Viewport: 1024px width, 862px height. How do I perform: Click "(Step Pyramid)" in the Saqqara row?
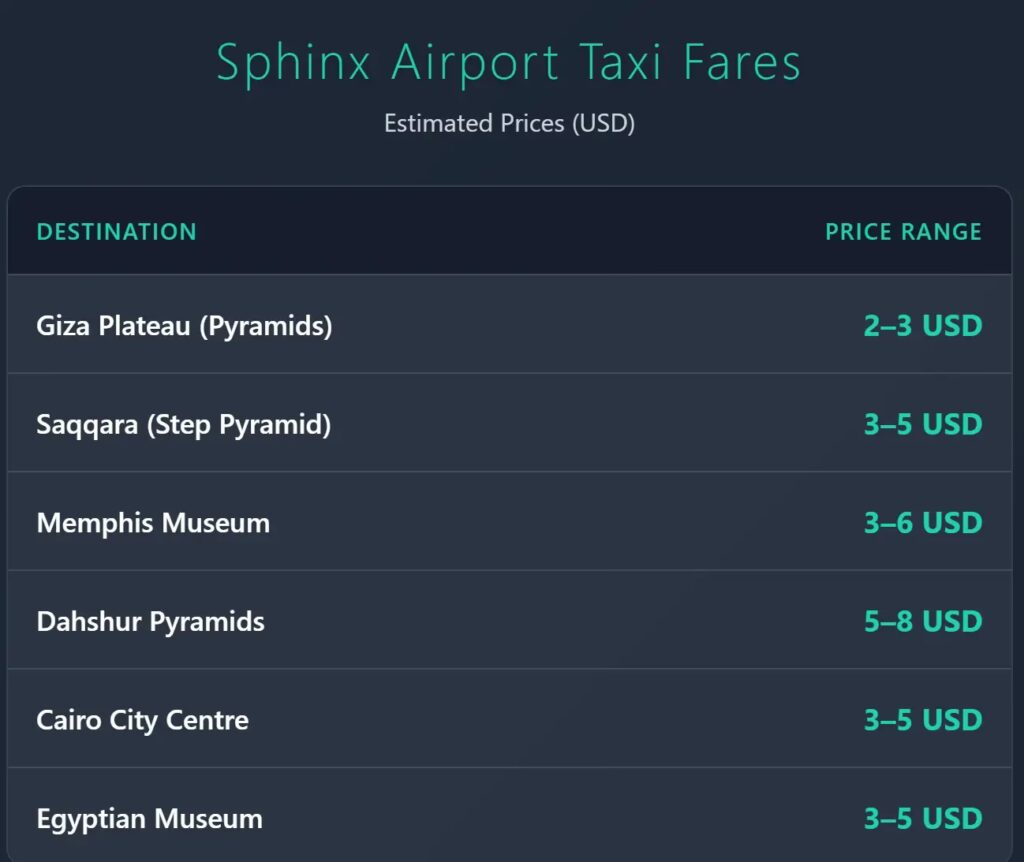239,424
